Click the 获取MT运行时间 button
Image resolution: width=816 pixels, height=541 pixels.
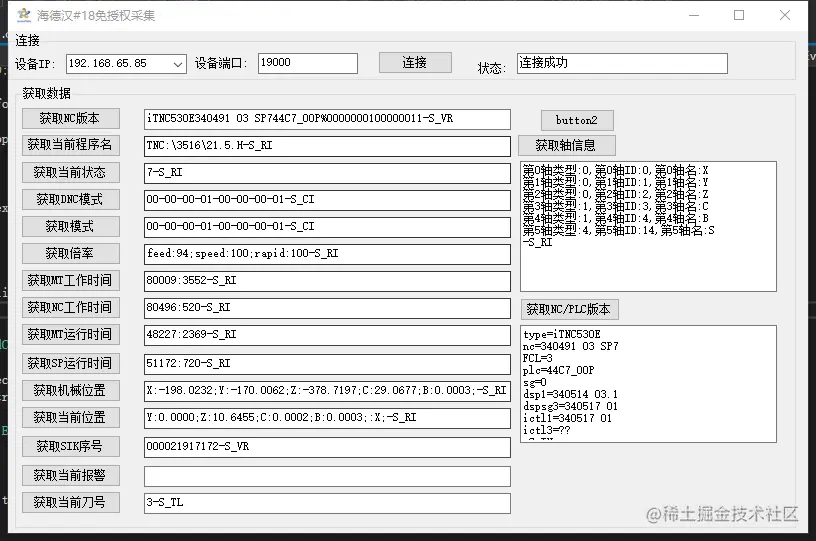tap(71, 335)
